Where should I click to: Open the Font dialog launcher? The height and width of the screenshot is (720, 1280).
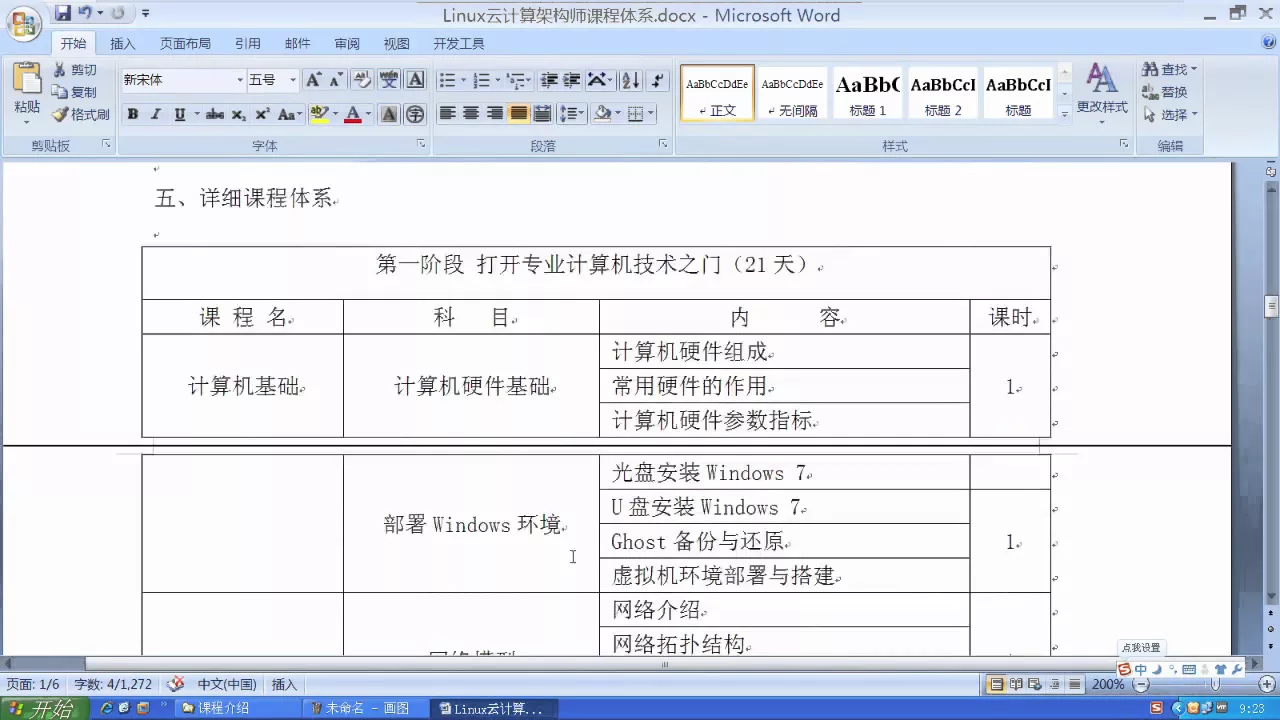(x=422, y=145)
